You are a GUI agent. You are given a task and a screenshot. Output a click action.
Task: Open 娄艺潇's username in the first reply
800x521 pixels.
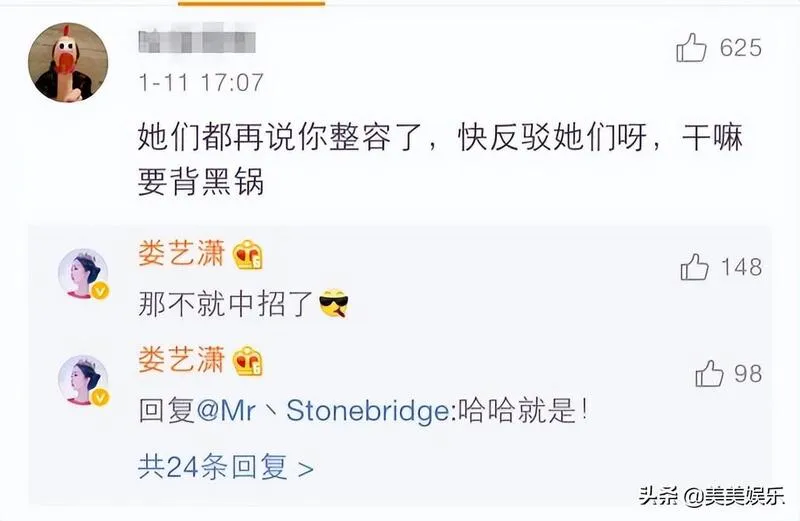coord(181,254)
